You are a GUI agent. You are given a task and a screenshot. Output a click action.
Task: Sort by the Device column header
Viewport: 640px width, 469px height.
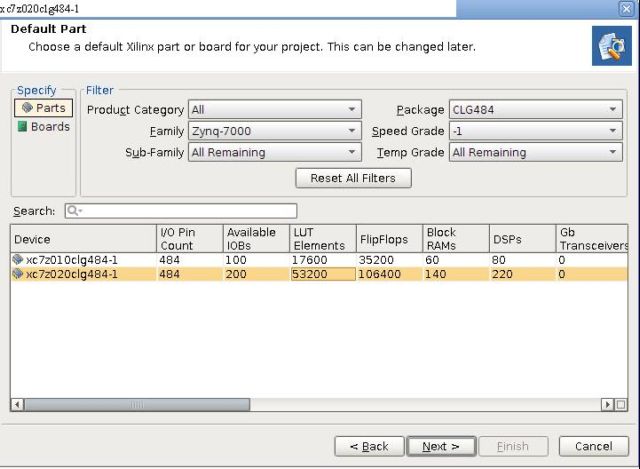point(83,239)
